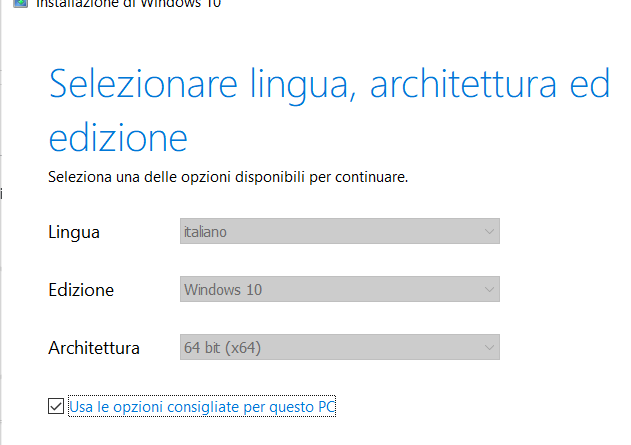The height and width of the screenshot is (445, 631).
Task: Click the "Architettura" field label
Action: click(x=94, y=348)
